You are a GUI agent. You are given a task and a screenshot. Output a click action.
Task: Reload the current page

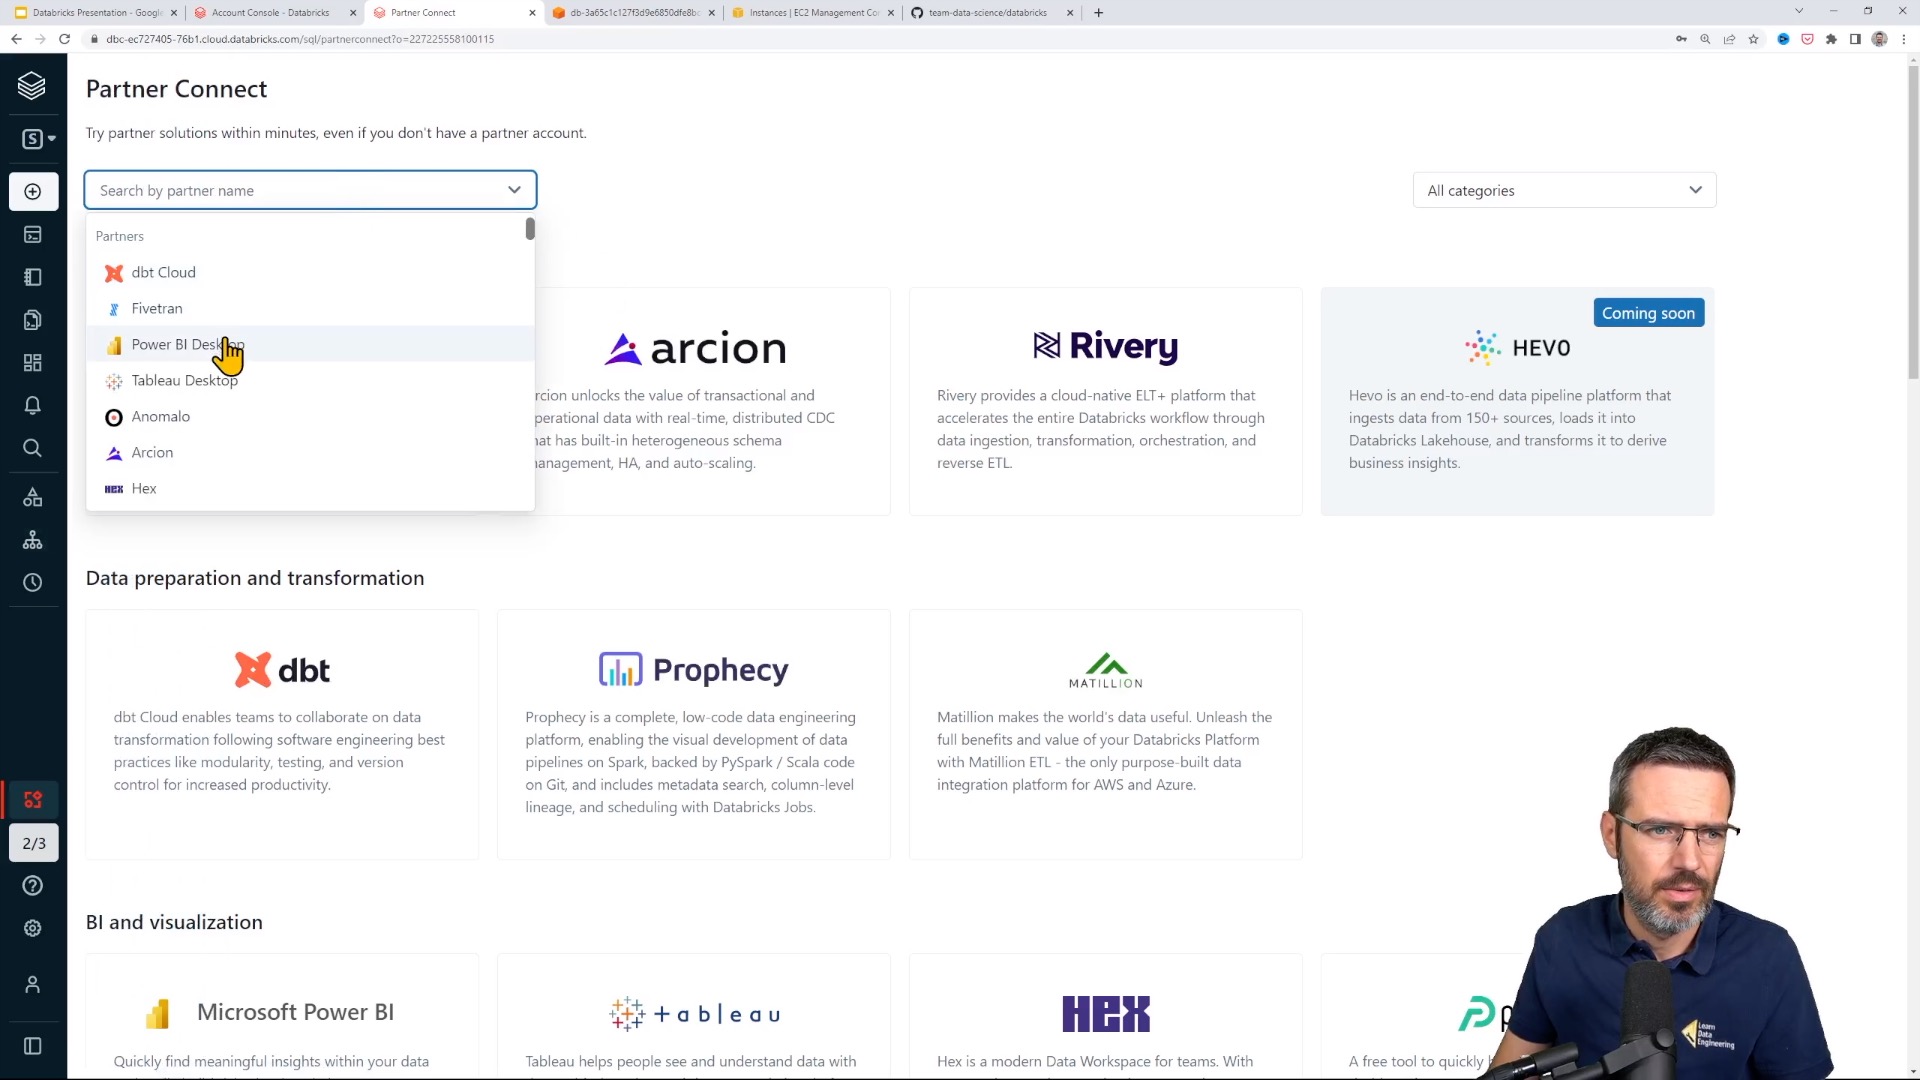[64, 39]
